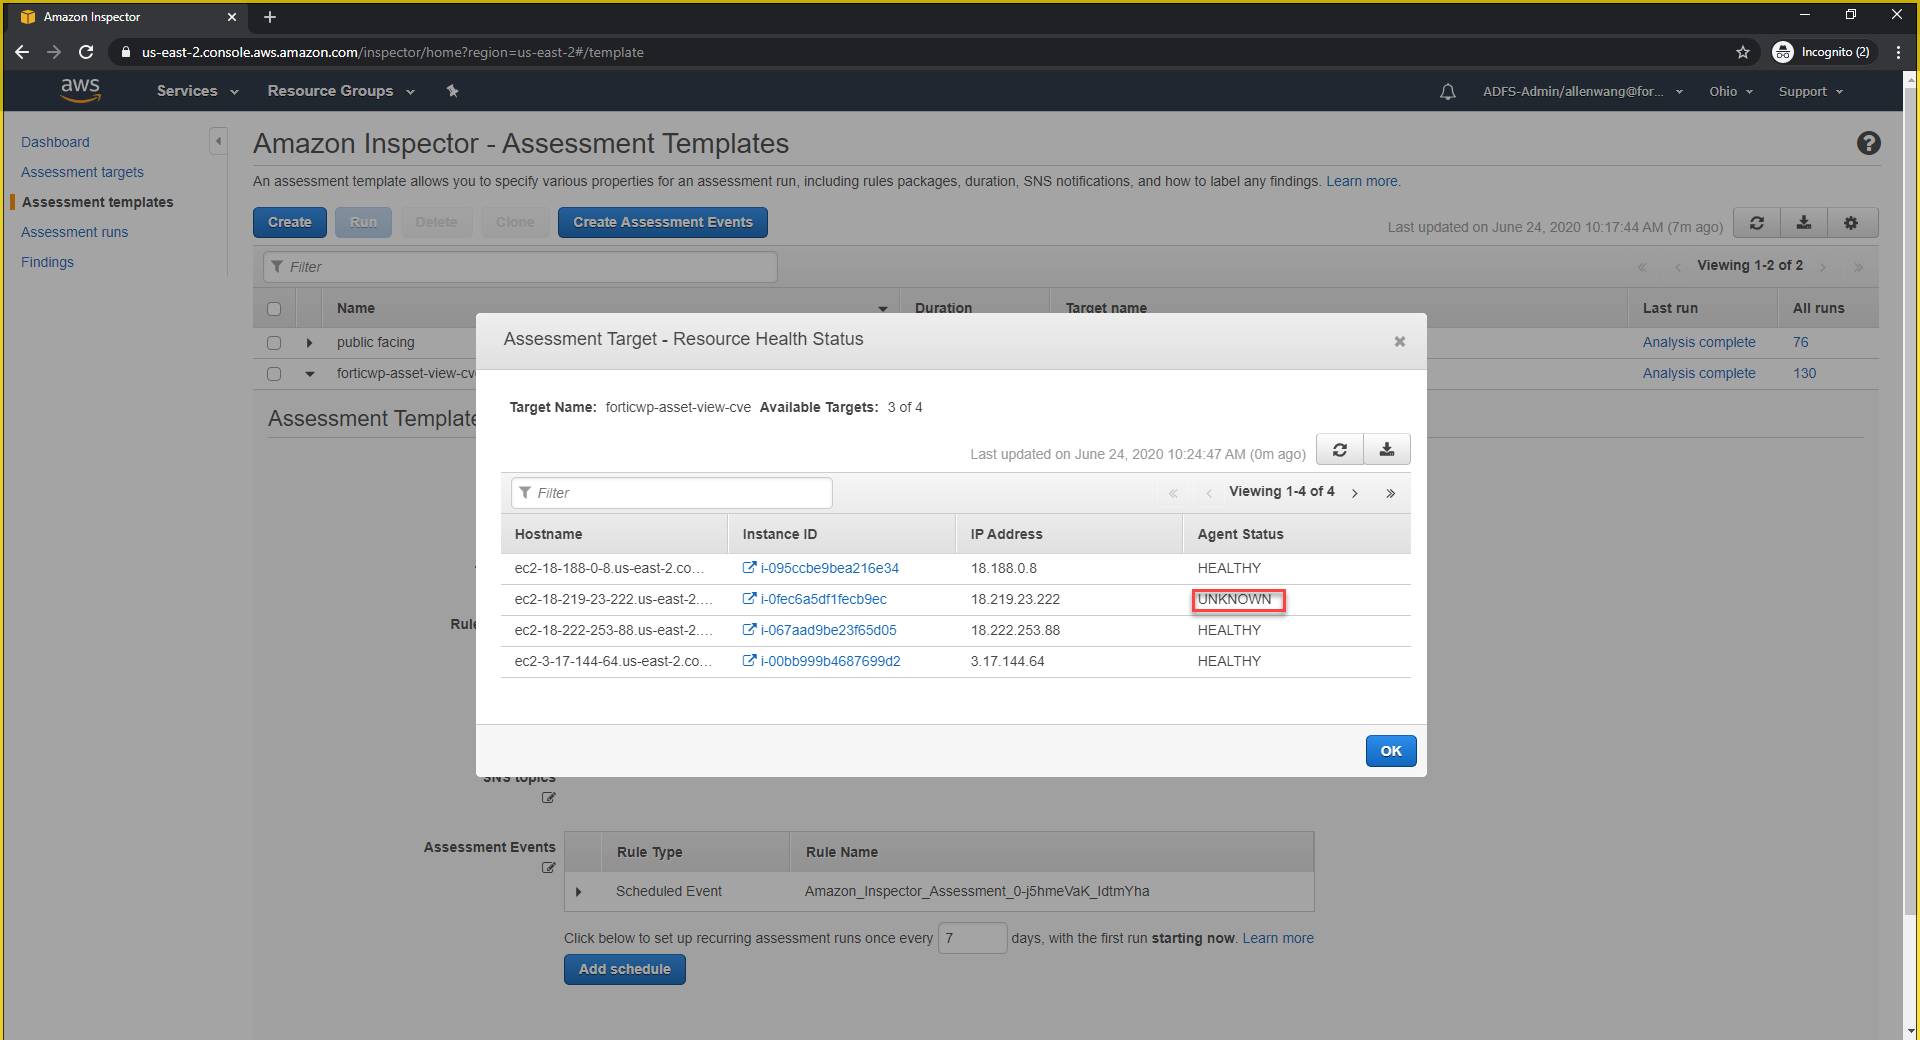The width and height of the screenshot is (1920, 1040).
Task: Collapse the left navigation sidebar
Action: 218,141
